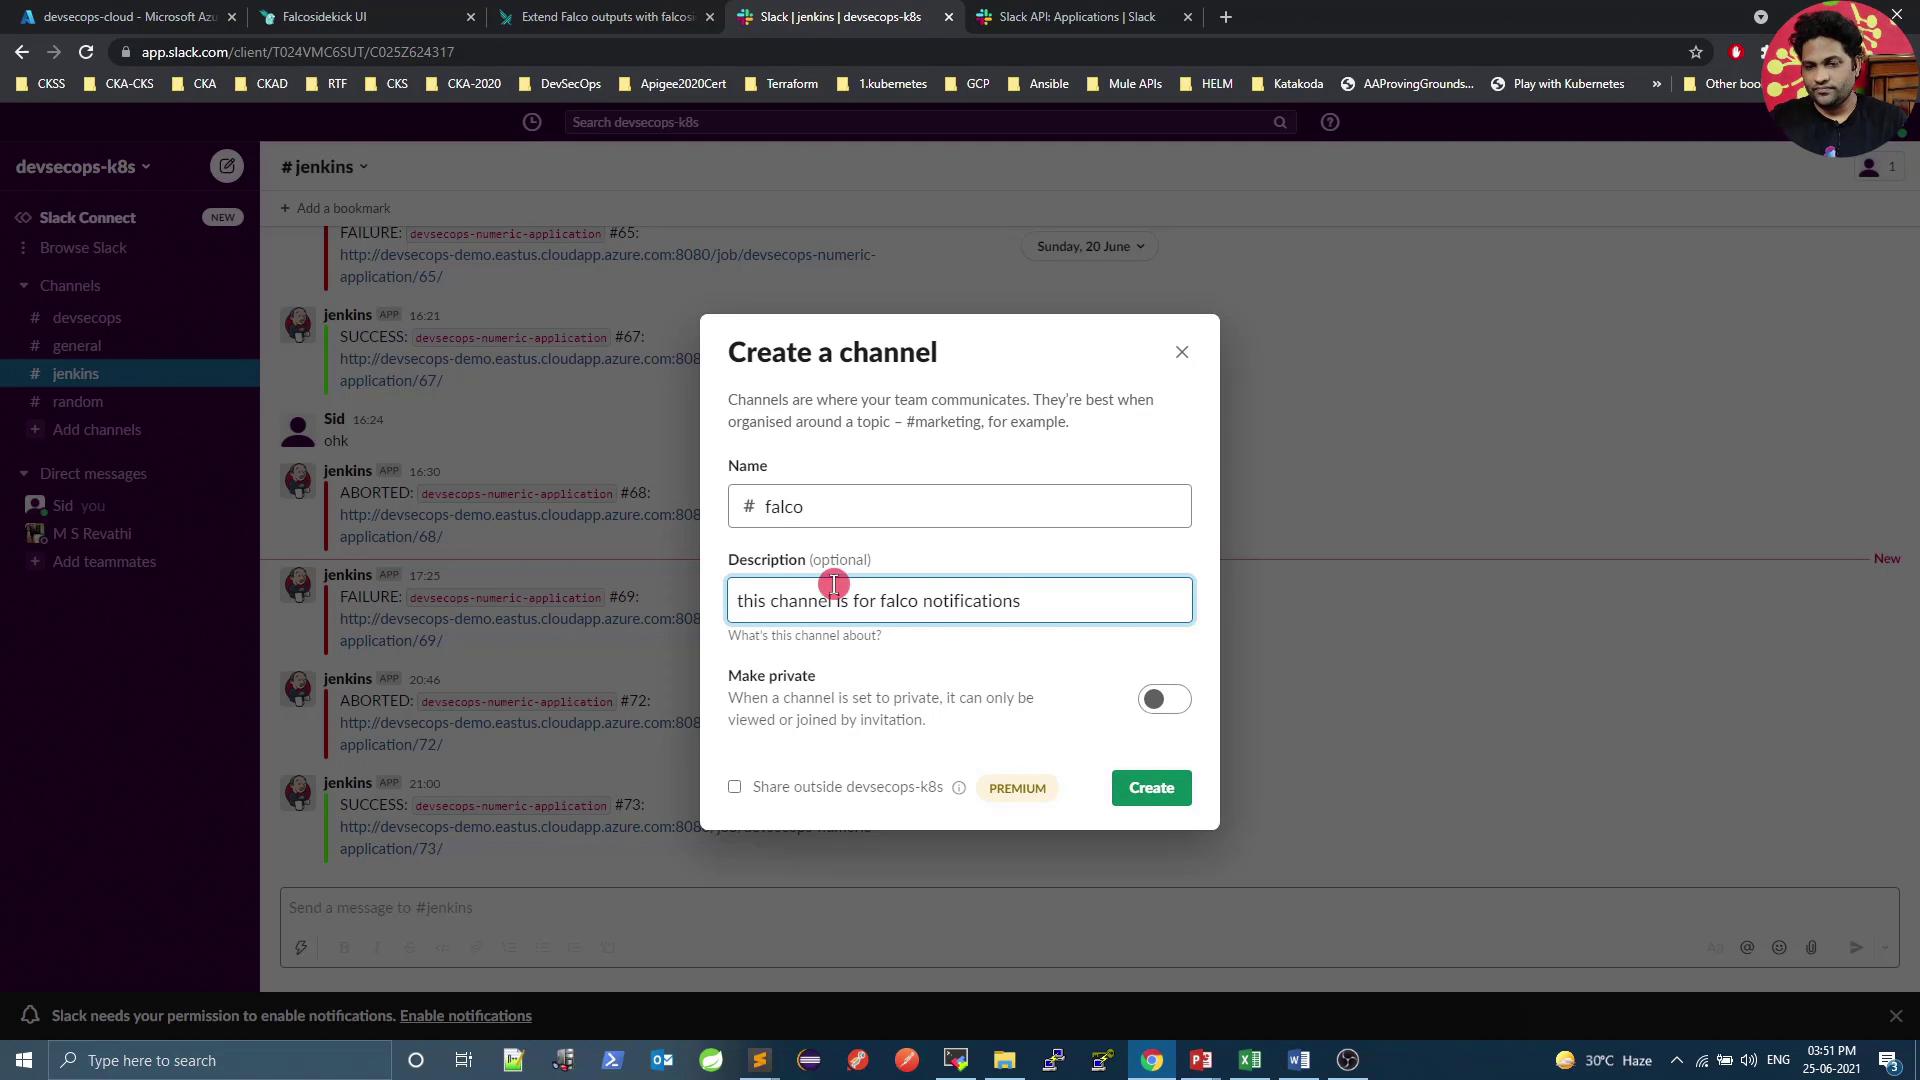The image size is (1920, 1080).
Task: Click the help question mark icon
Action: [x=1329, y=122]
